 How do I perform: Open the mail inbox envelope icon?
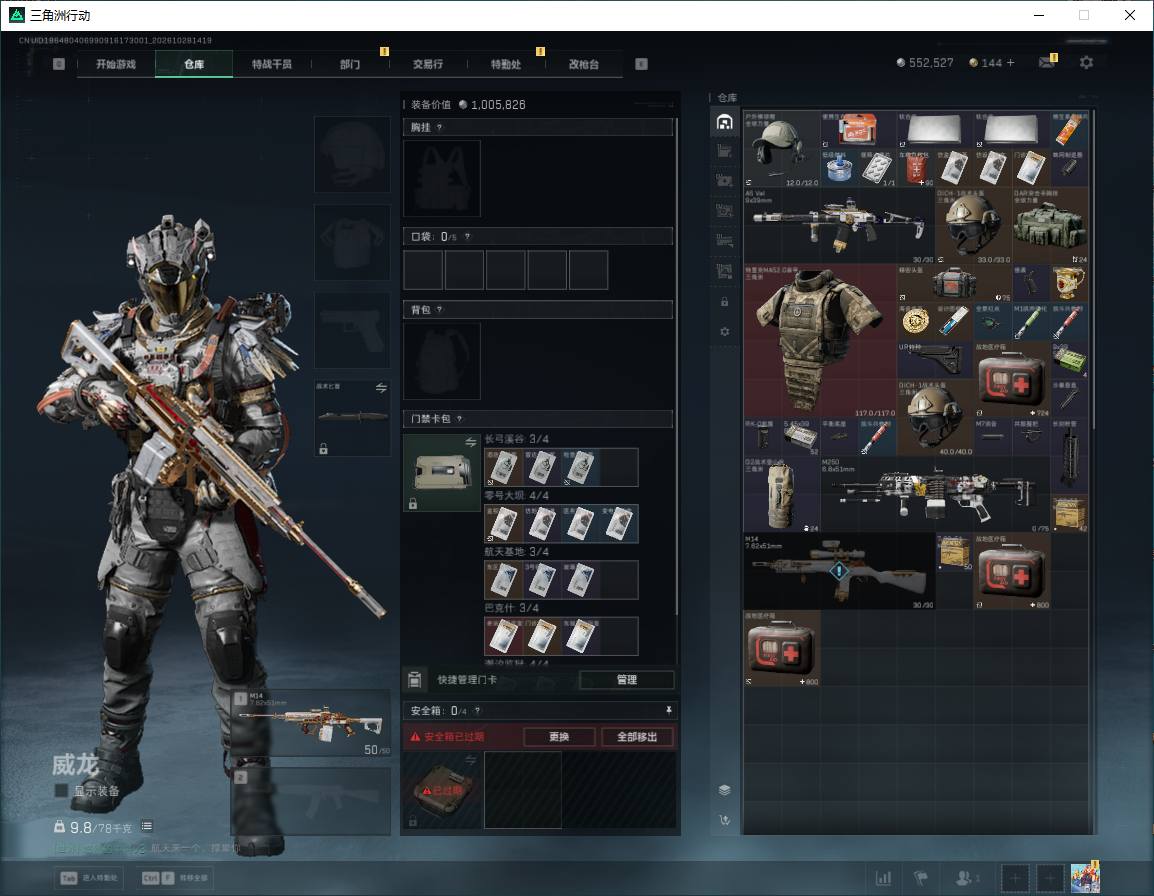(1047, 63)
